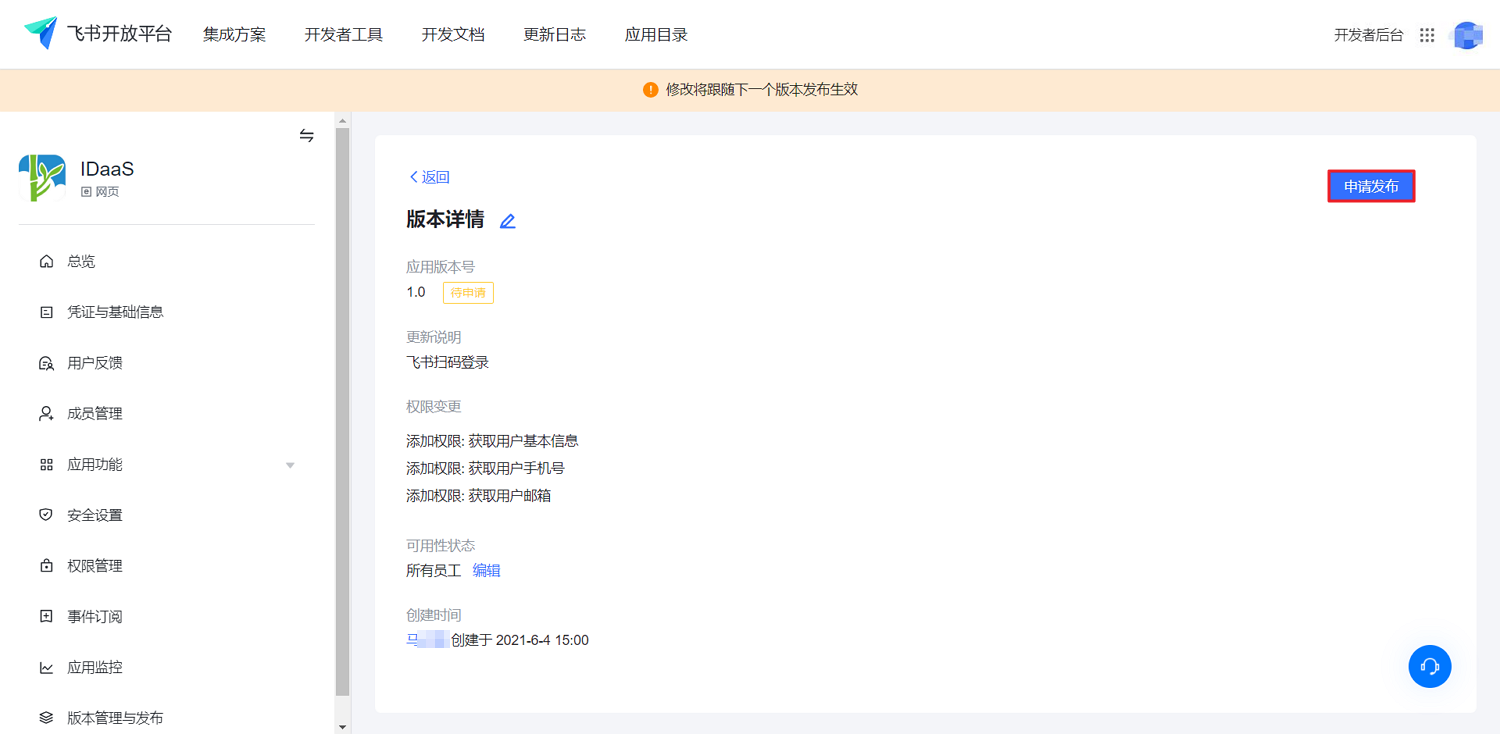Click the 所有员工 availability value
Image resolution: width=1500 pixels, height=734 pixels.
[x=434, y=570]
